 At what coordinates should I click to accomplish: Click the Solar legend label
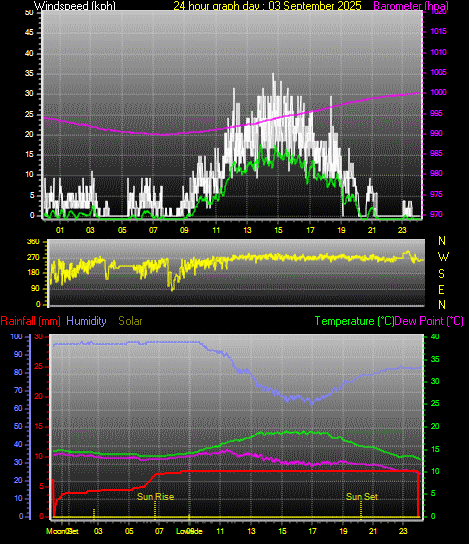point(130,321)
